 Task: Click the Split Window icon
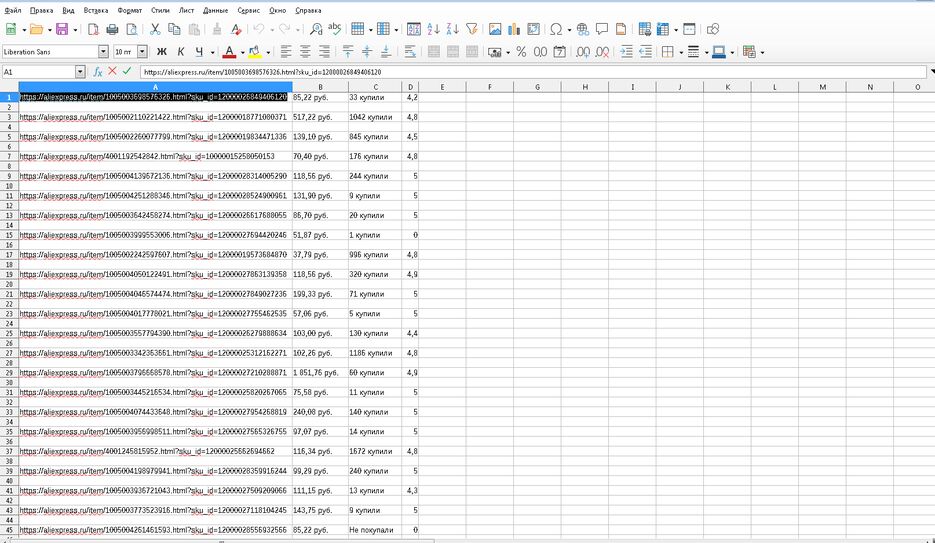tap(689, 29)
